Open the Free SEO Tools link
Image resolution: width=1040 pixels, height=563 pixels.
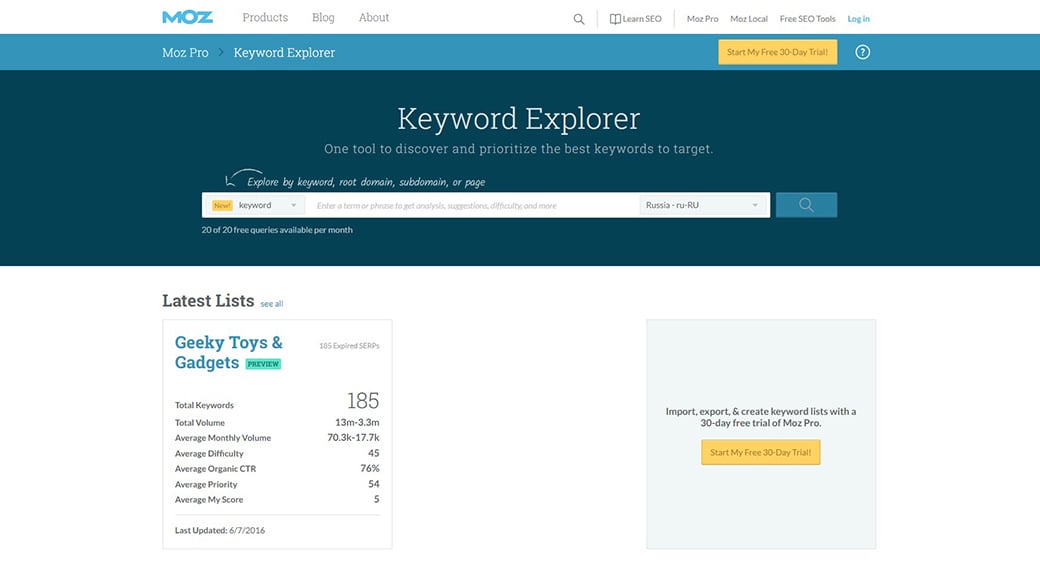pyautogui.click(x=807, y=19)
